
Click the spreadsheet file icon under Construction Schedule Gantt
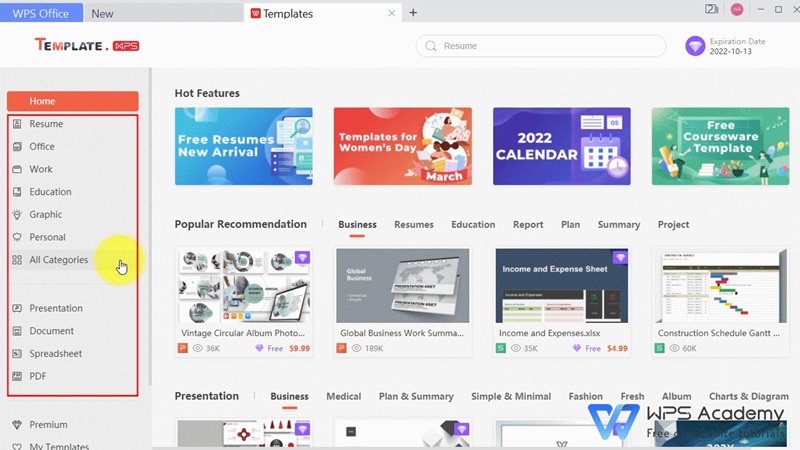(660, 348)
